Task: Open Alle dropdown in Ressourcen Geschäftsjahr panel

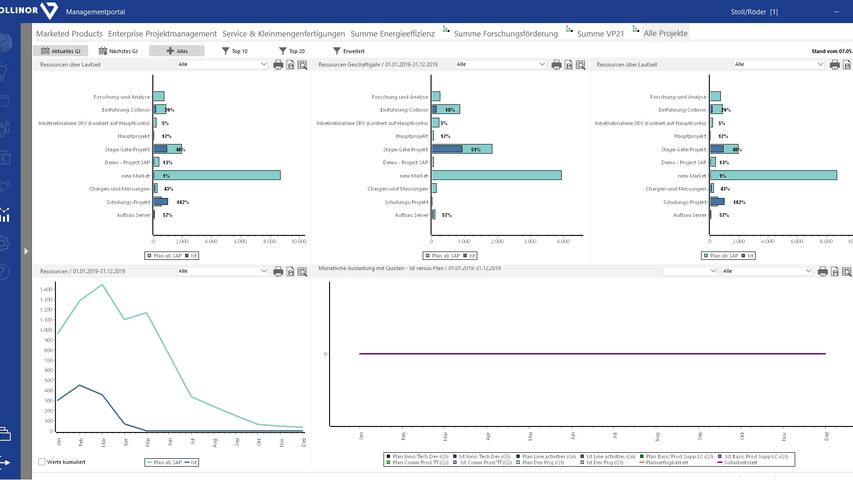Action: (500, 64)
